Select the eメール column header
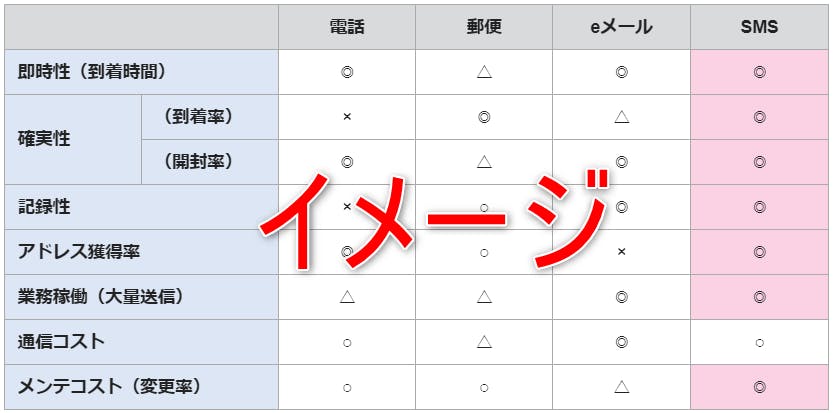 (621, 27)
